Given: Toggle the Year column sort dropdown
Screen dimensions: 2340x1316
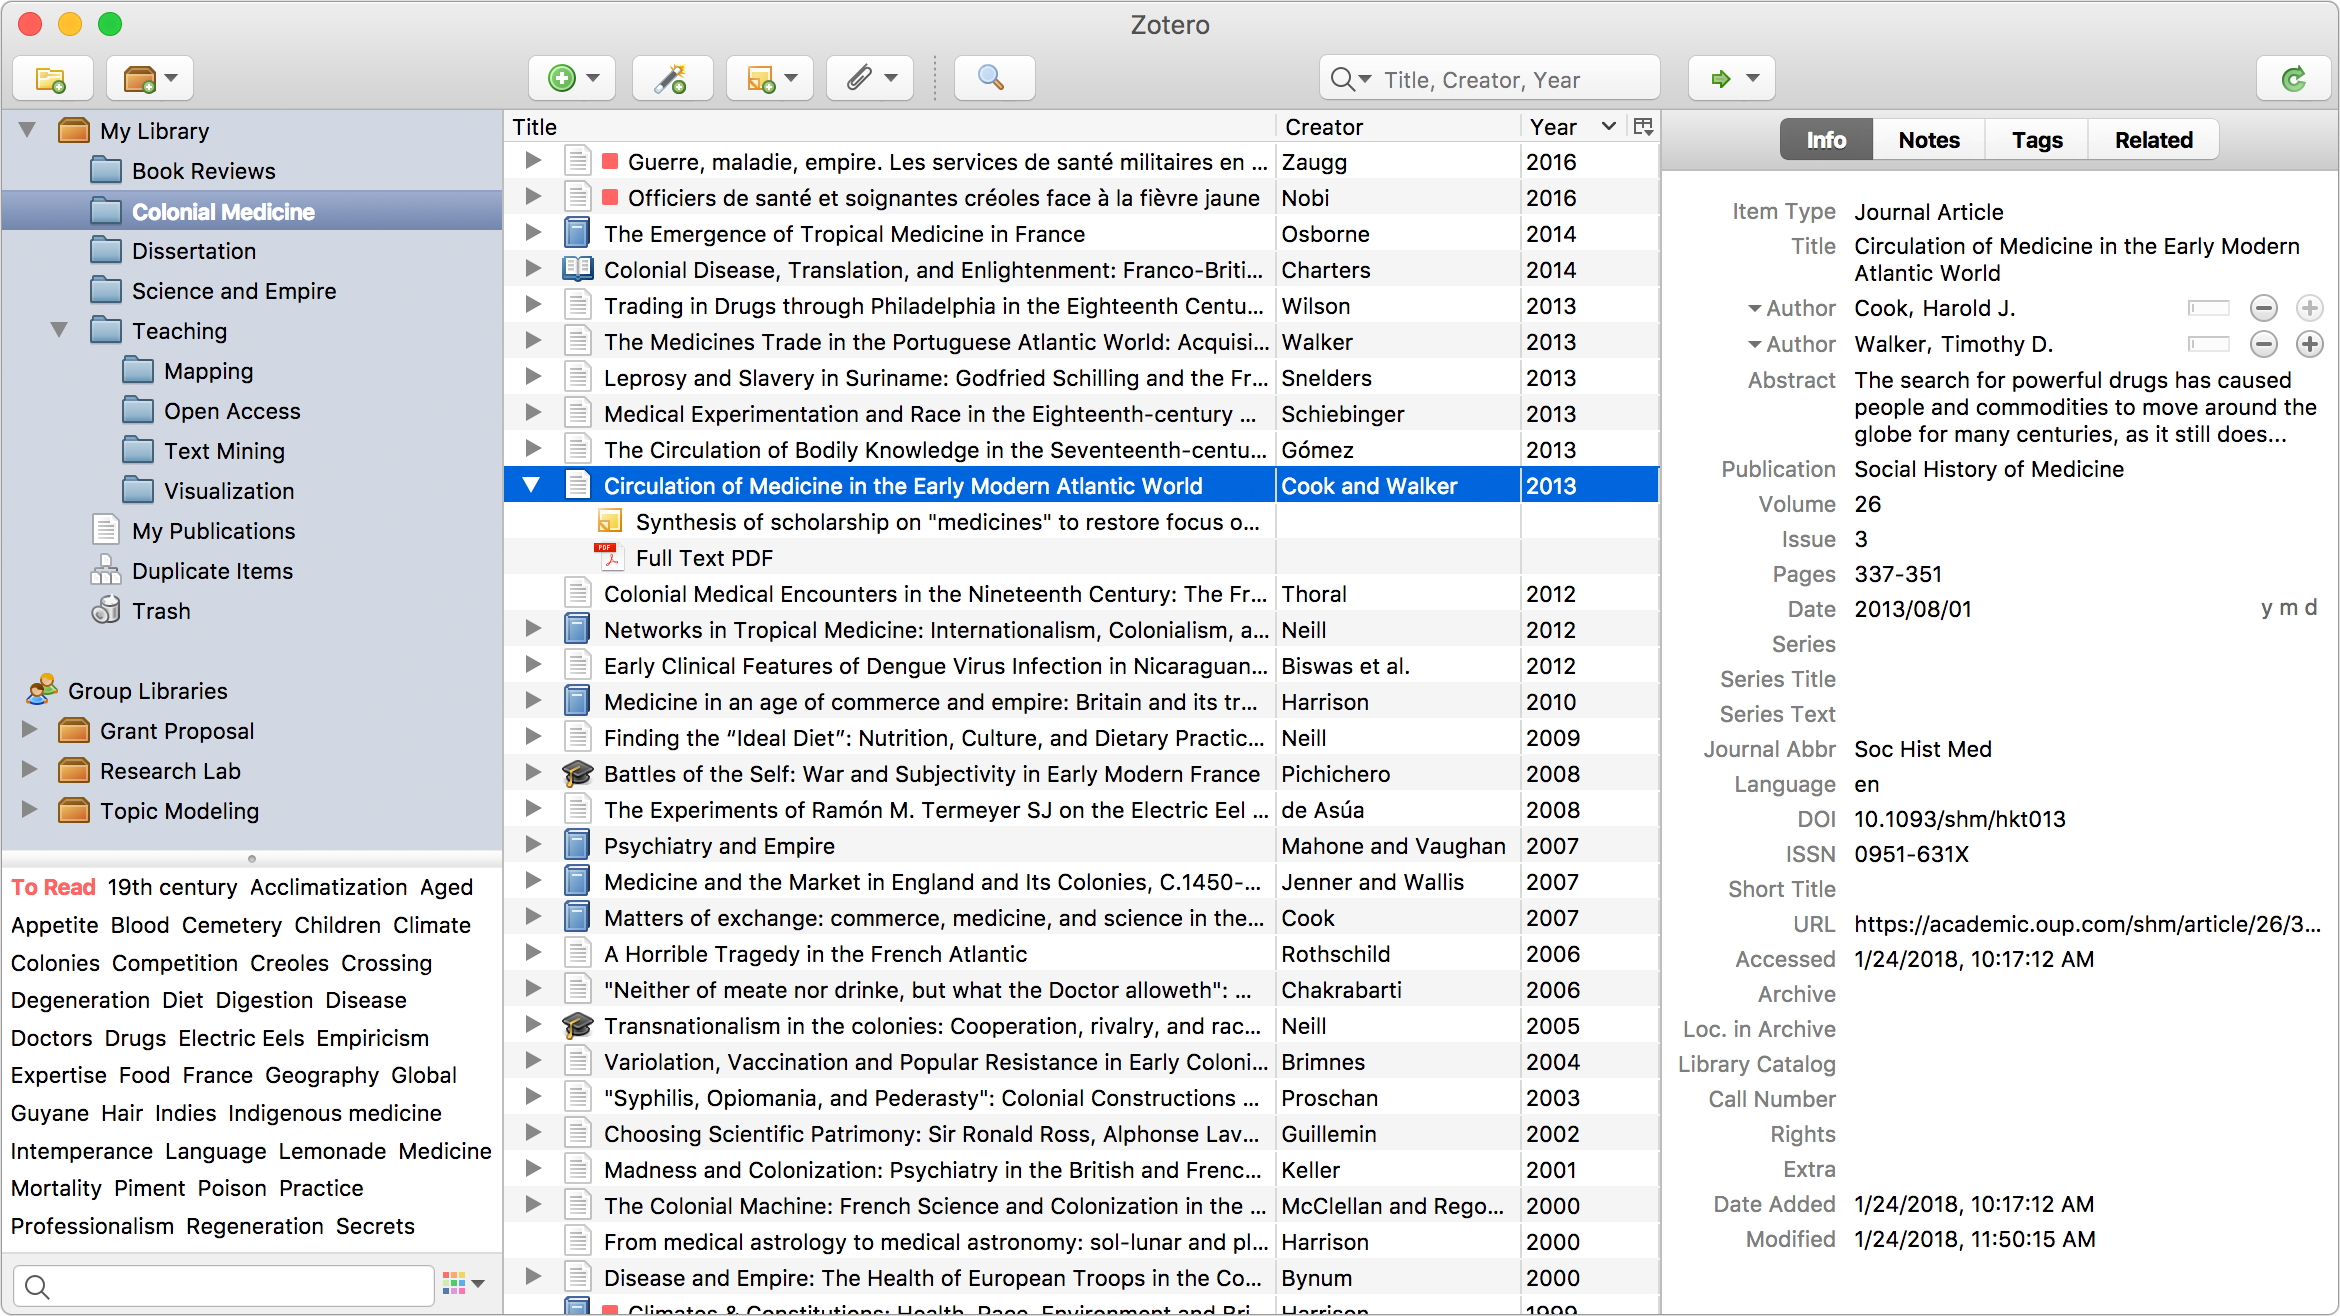Looking at the screenshot, I should pos(1609,127).
